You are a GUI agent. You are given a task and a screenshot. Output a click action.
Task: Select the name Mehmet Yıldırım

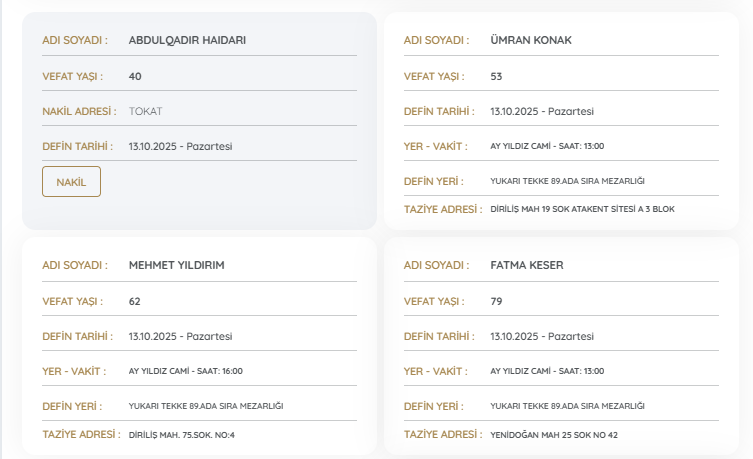[x=176, y=266]
